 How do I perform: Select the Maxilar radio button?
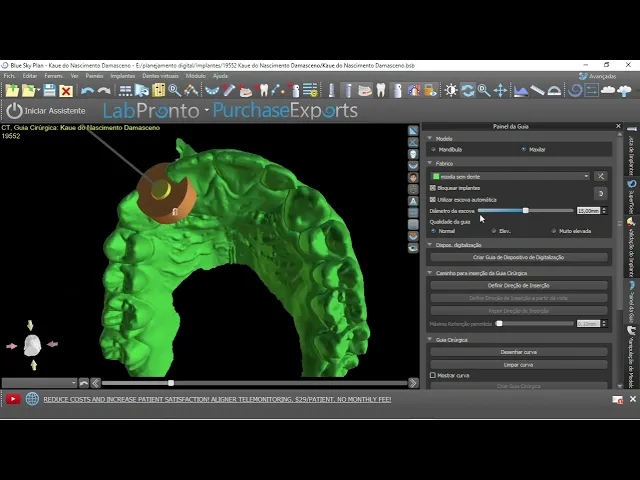524,149
